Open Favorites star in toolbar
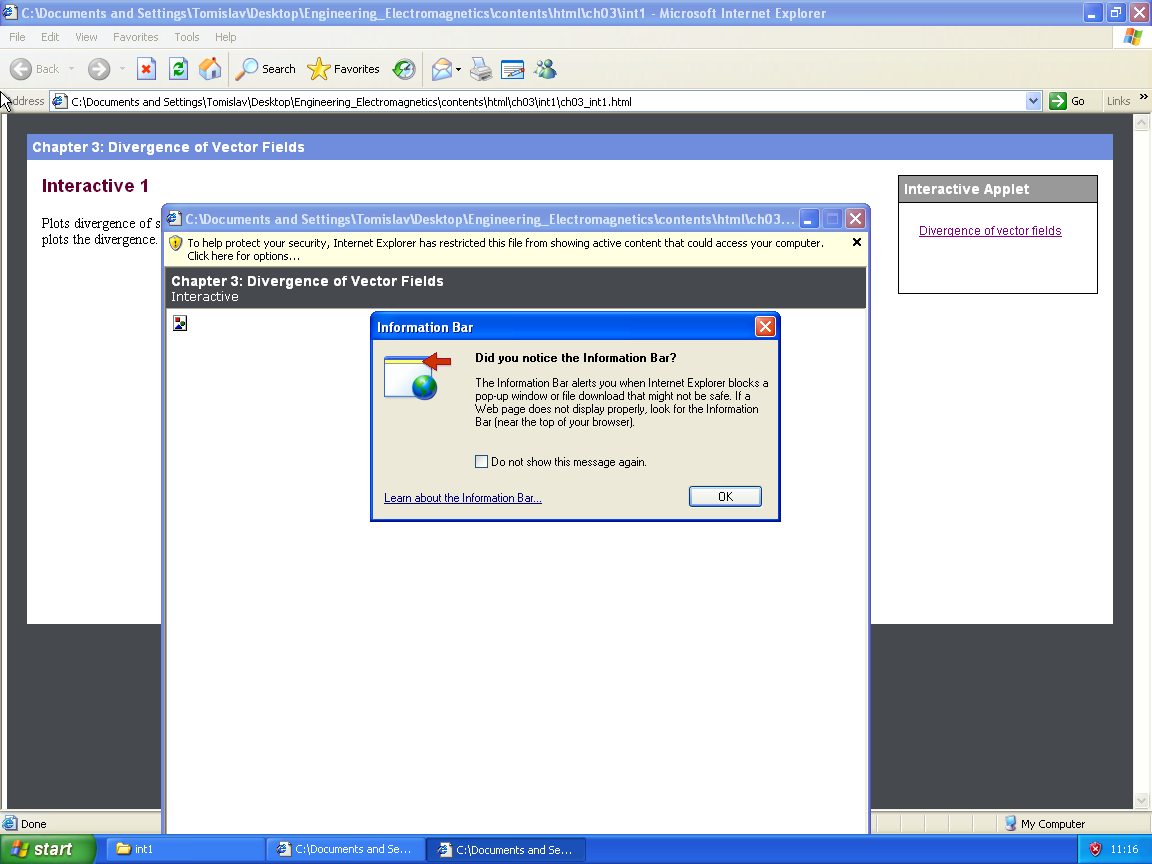The height and width of the screenshot is (864, 1152). pyautogui.click(x=343, y=69)
